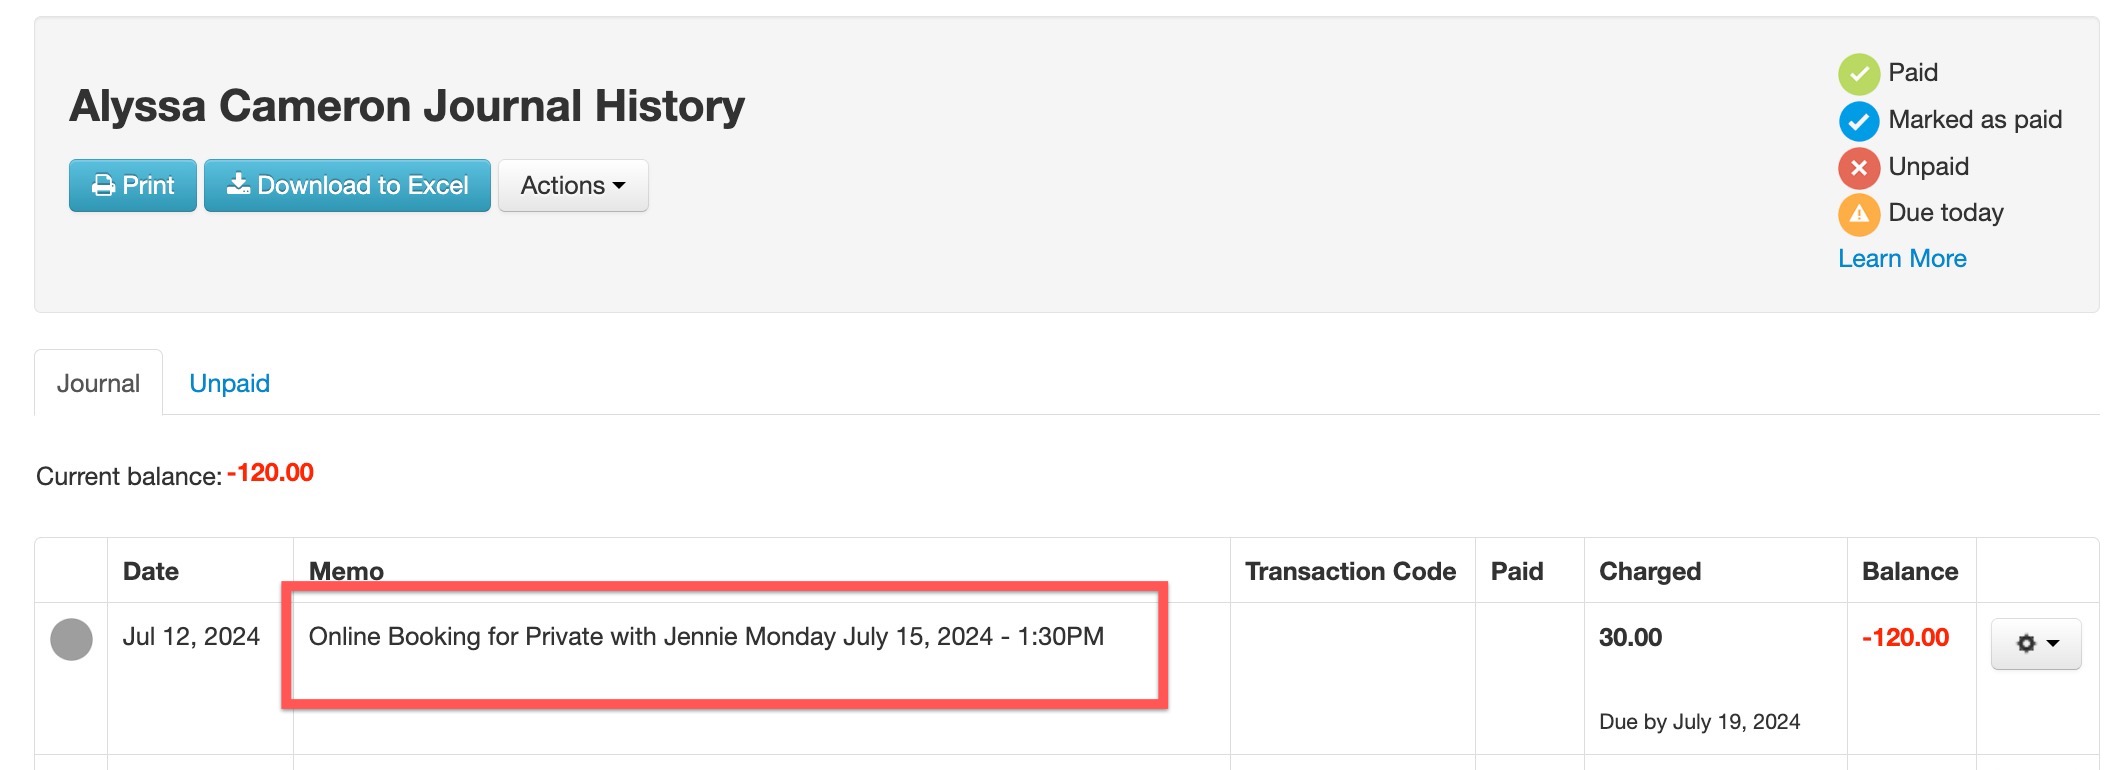Click the gray status circle for Jul 12
Screen dimensions: 2118x770
point(71,639)
